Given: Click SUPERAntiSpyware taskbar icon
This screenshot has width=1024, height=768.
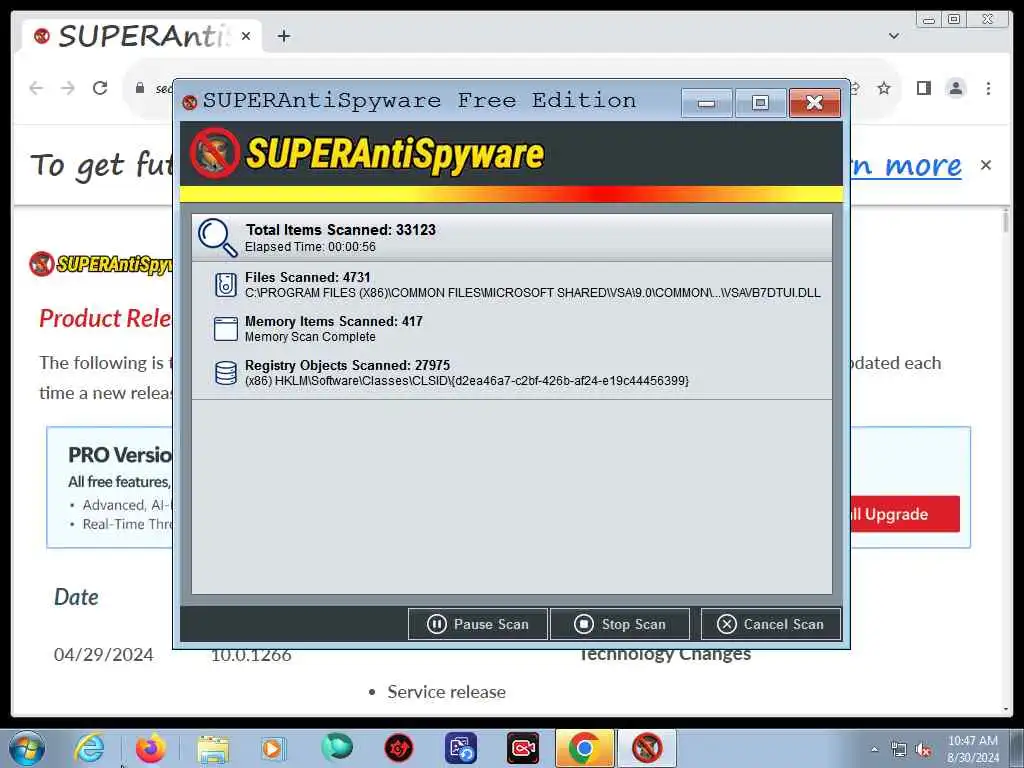Looking at the screenshot, I should (x=647, y=748).
